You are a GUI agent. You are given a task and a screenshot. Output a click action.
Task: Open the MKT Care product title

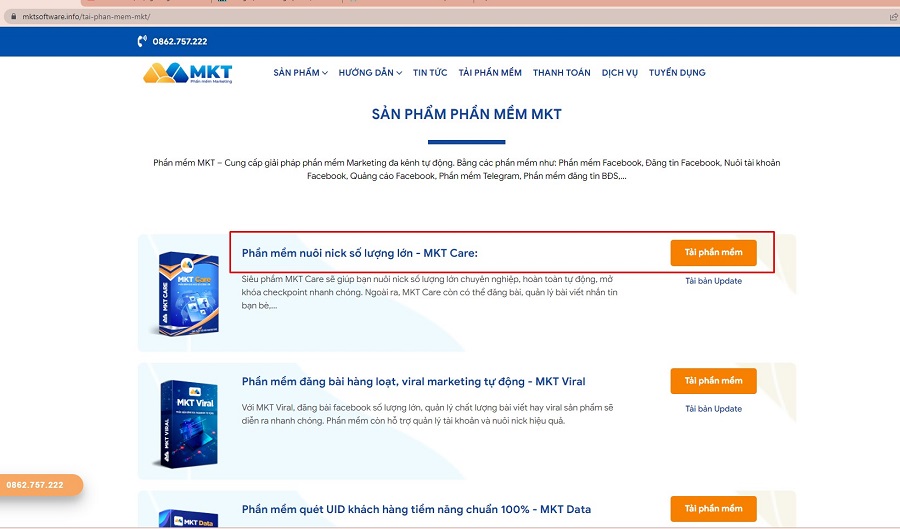pyautogui.click(x=360, y=253)
